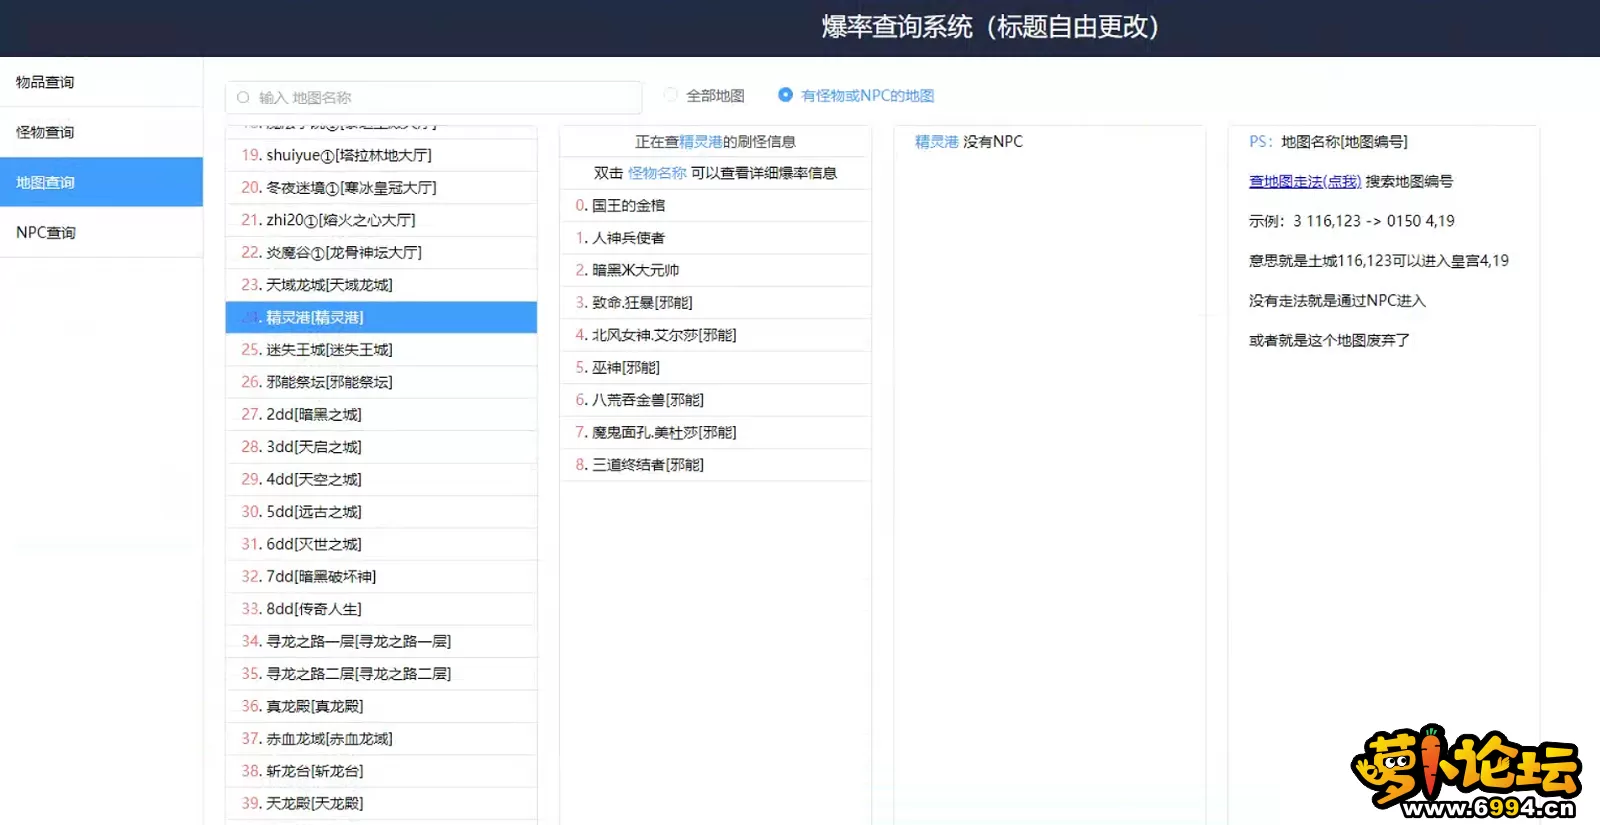Screen dimensions: 1600x825
Task: Click monster 4. 北风女神.艾尔莎[邪能]
Action: (715, 335)
